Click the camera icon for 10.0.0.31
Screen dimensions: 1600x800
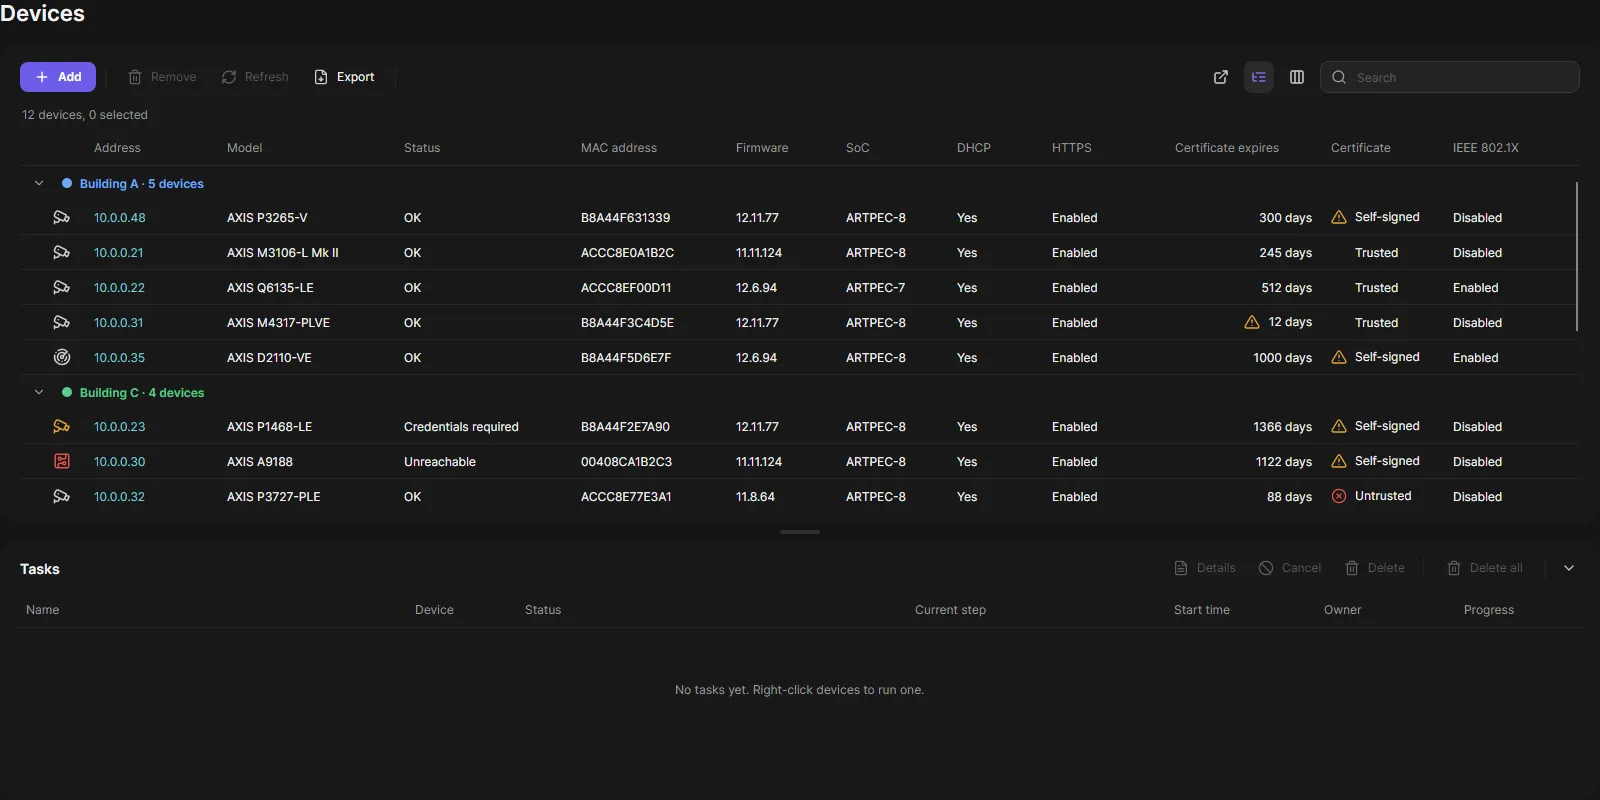coord(61,322)
